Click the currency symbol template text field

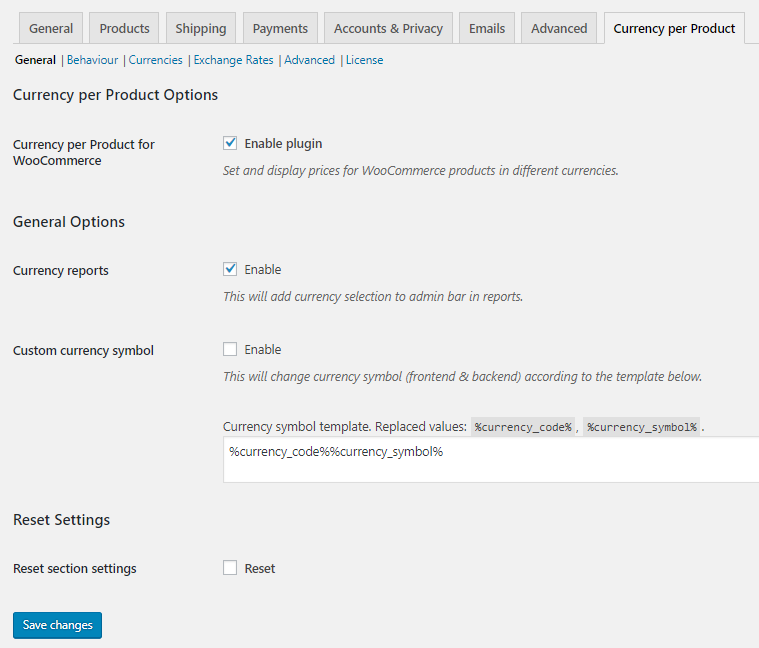coord(490,459)
